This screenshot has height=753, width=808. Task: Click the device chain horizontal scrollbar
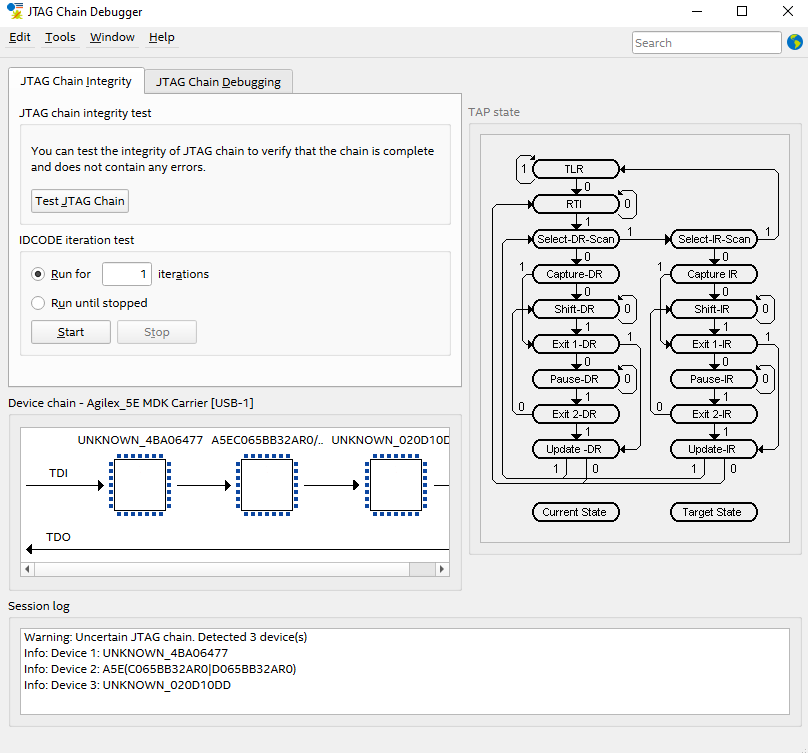[x=220, y=569]
